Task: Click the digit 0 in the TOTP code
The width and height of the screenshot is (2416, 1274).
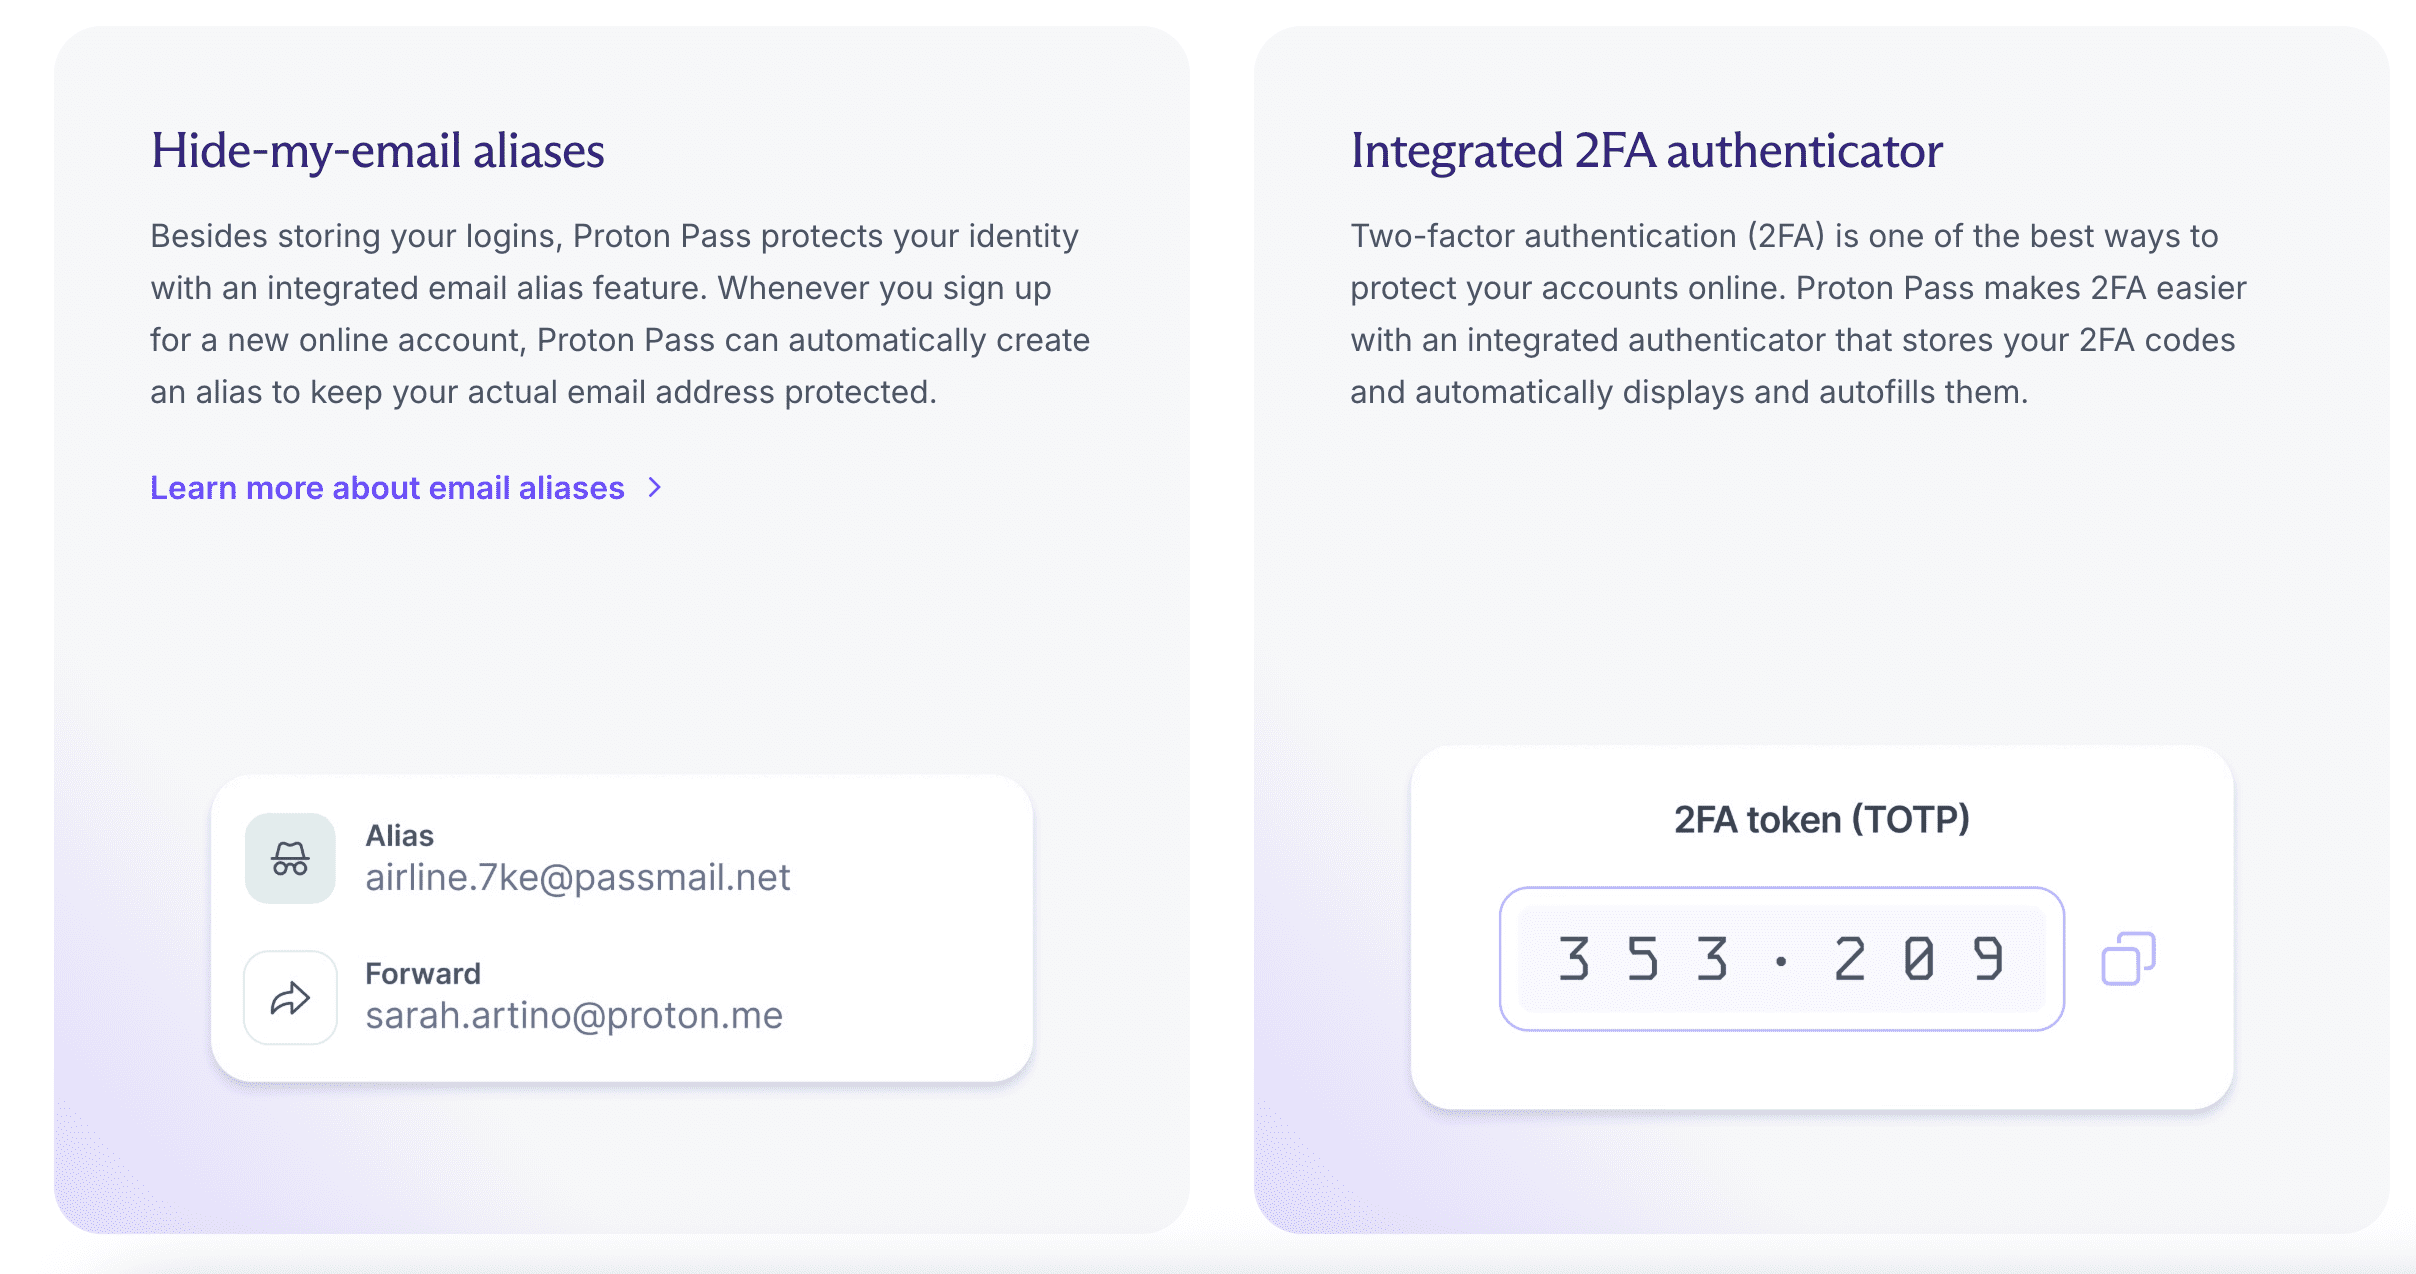Action: coord(1919,959)
